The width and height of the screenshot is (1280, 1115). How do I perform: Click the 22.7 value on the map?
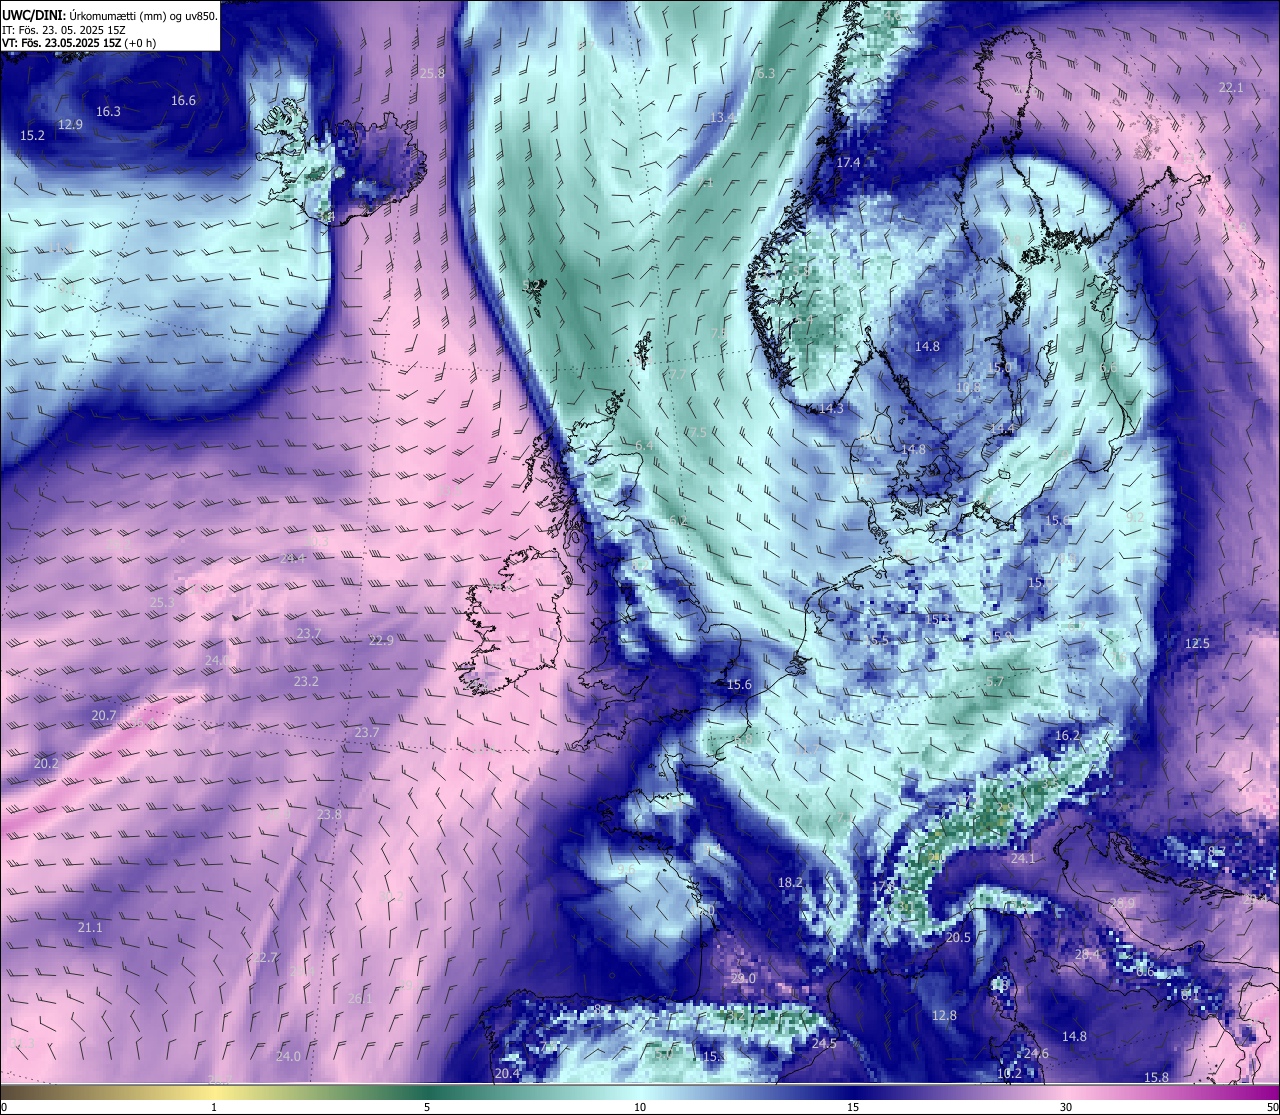(x=264, y=957)
